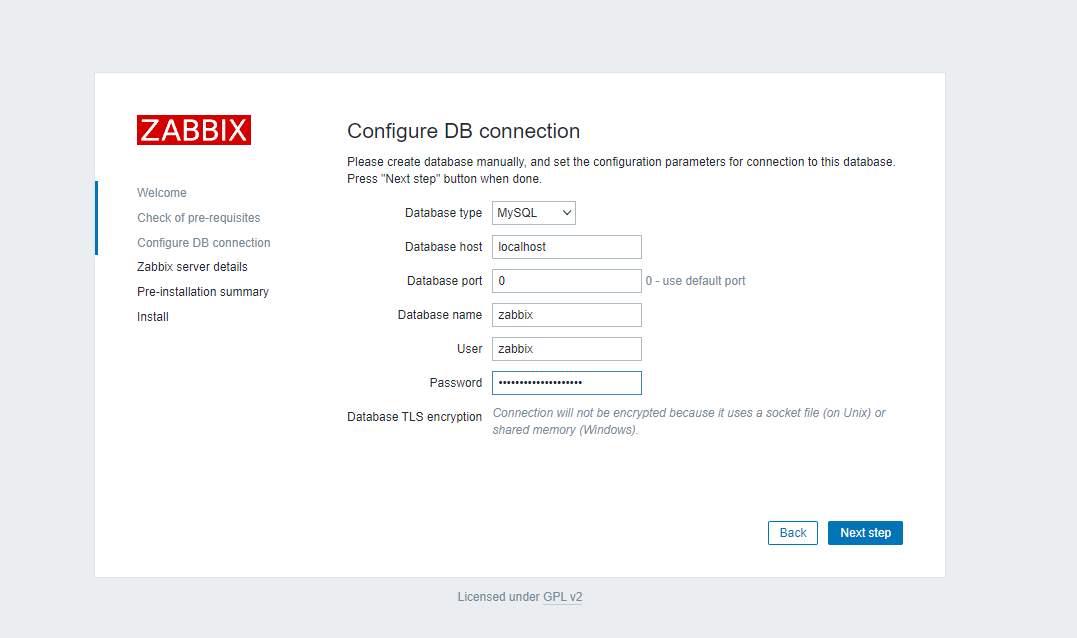This screenshot has height=638, width=1077.
Task: Go to the Welcome step in sidebar
Action: [162, 193]
